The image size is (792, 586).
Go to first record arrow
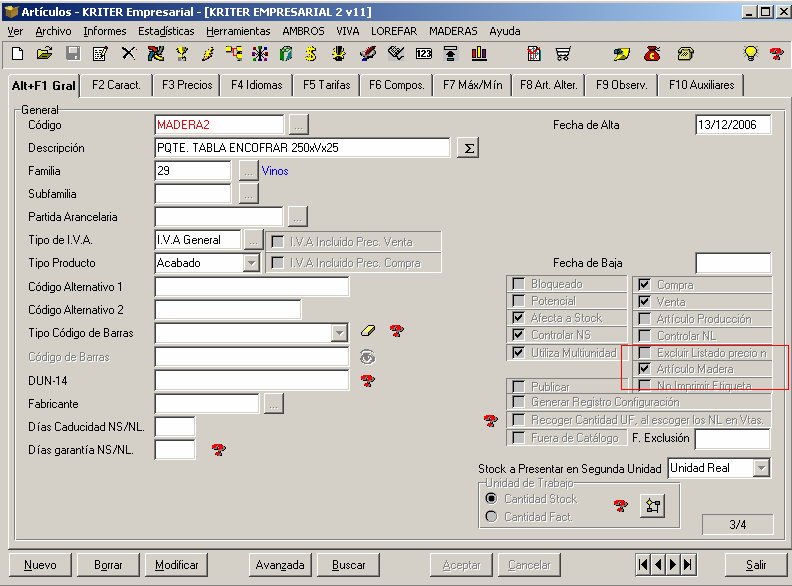pyautogui.click(x=643, y=564)
